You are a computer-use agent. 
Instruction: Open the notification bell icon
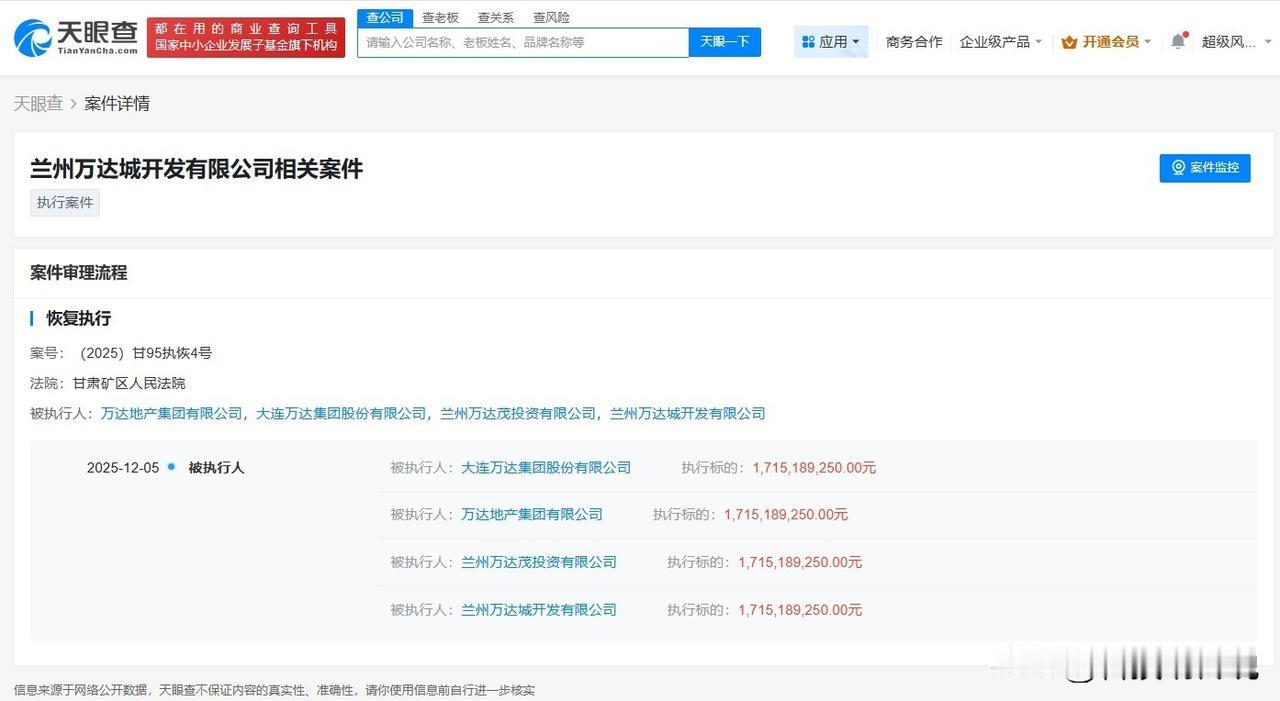(1178, 41)
